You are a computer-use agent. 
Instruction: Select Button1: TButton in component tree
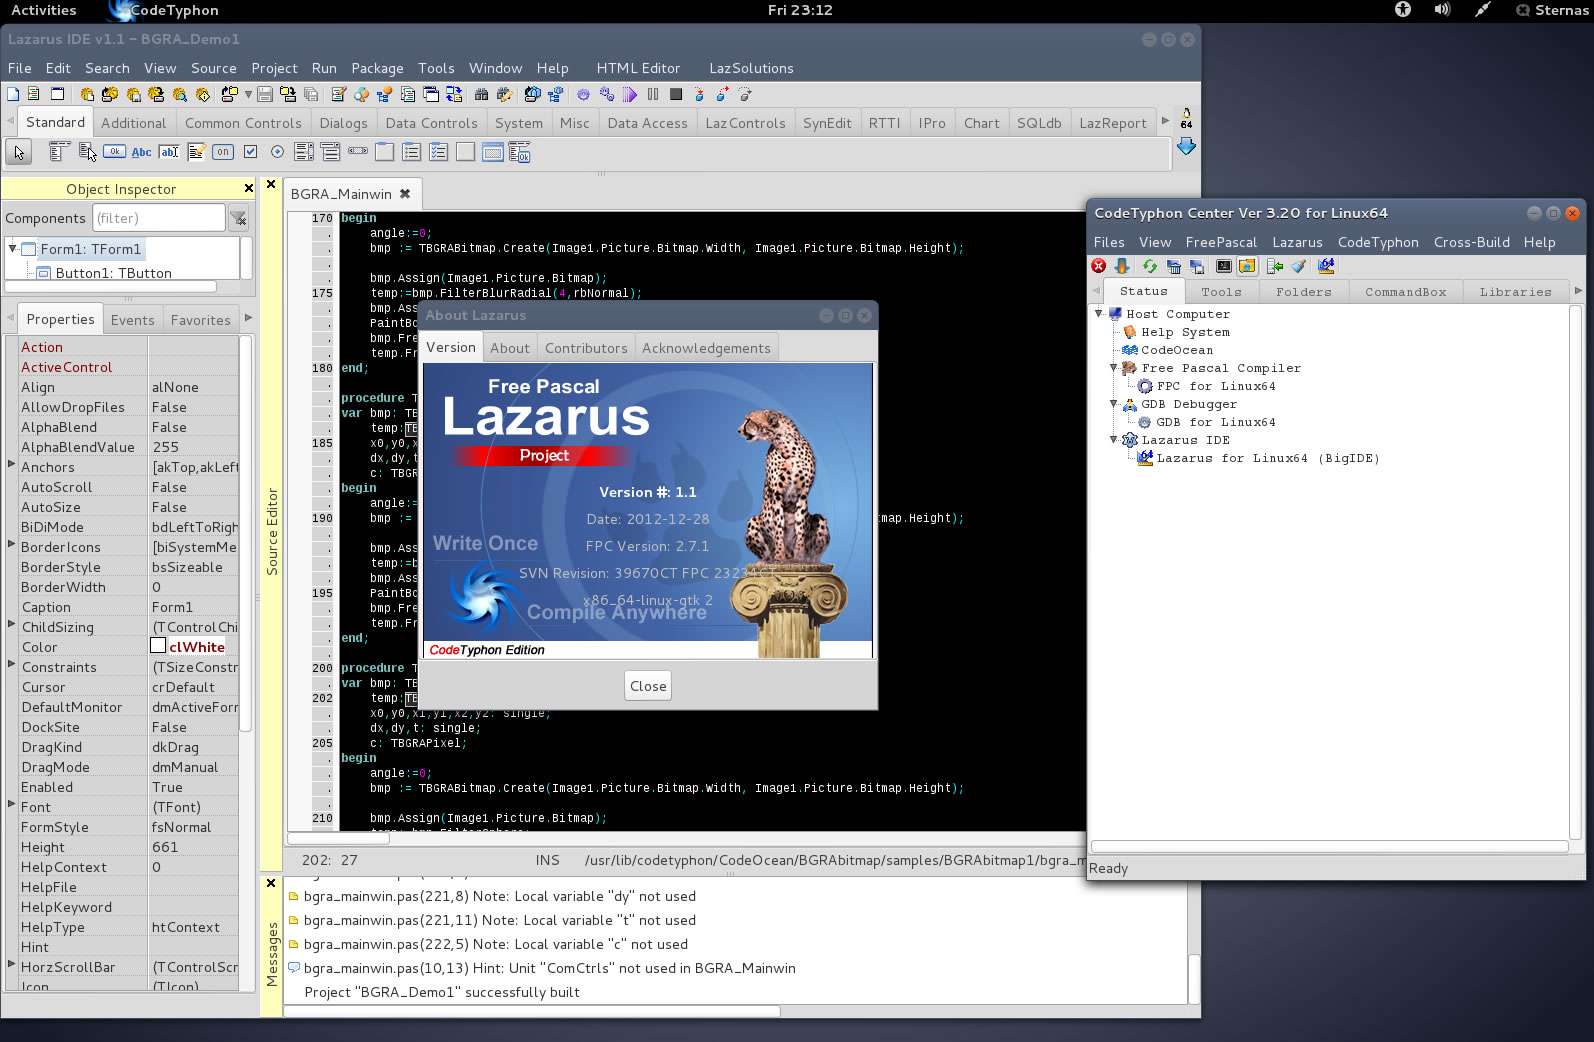(x=113, y=273)
